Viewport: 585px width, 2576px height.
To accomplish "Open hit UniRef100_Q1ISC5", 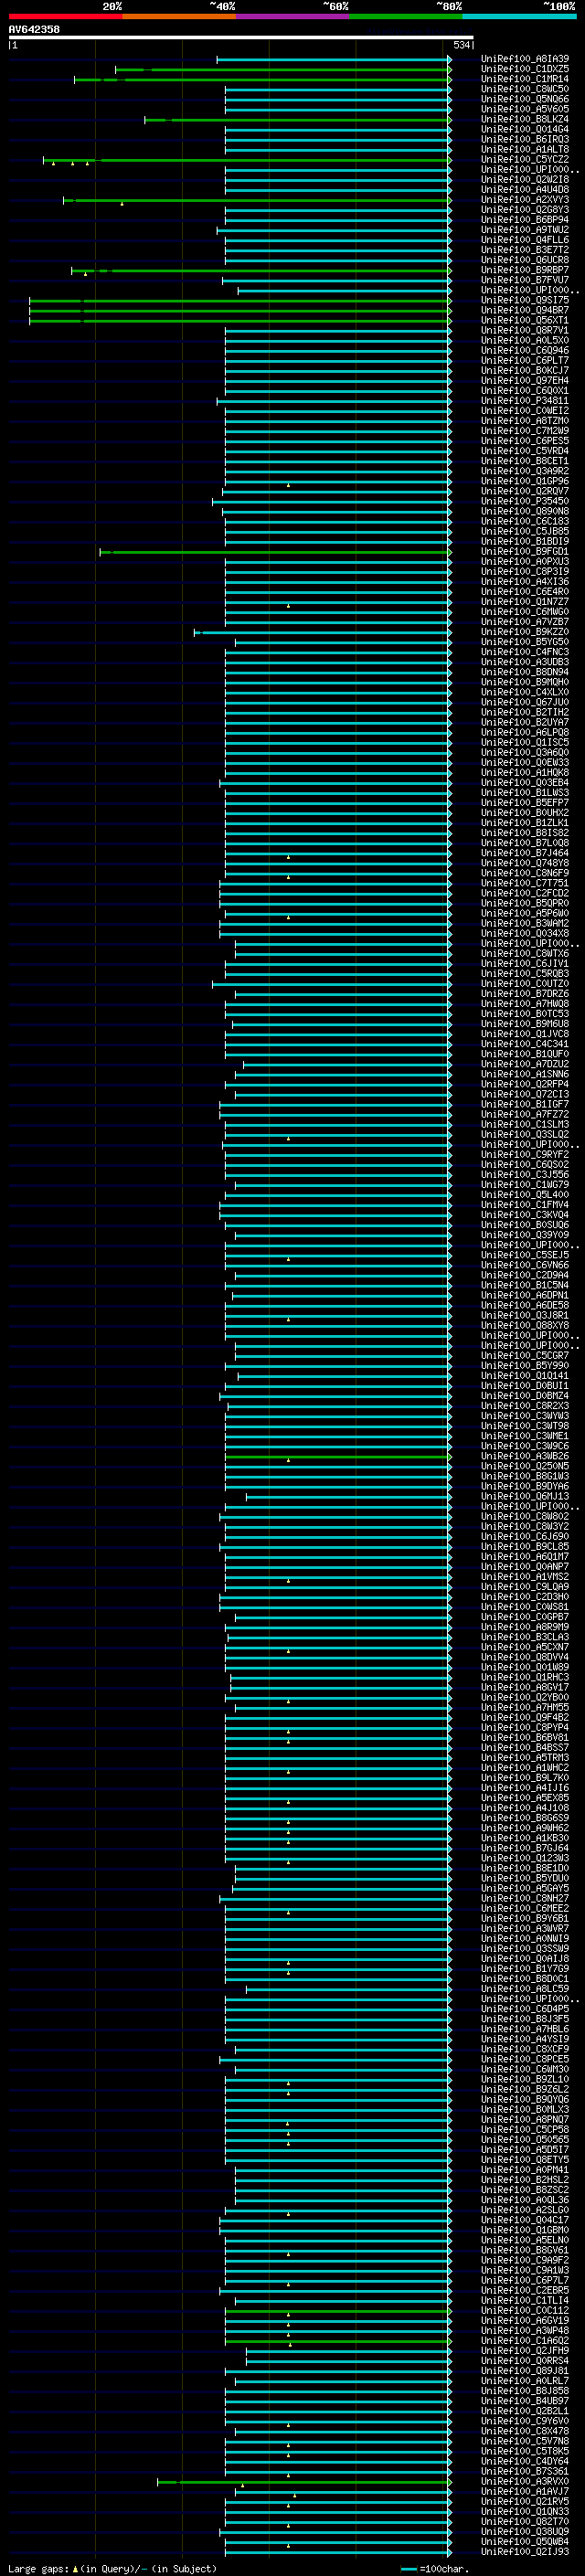I will tap(525, 742).
